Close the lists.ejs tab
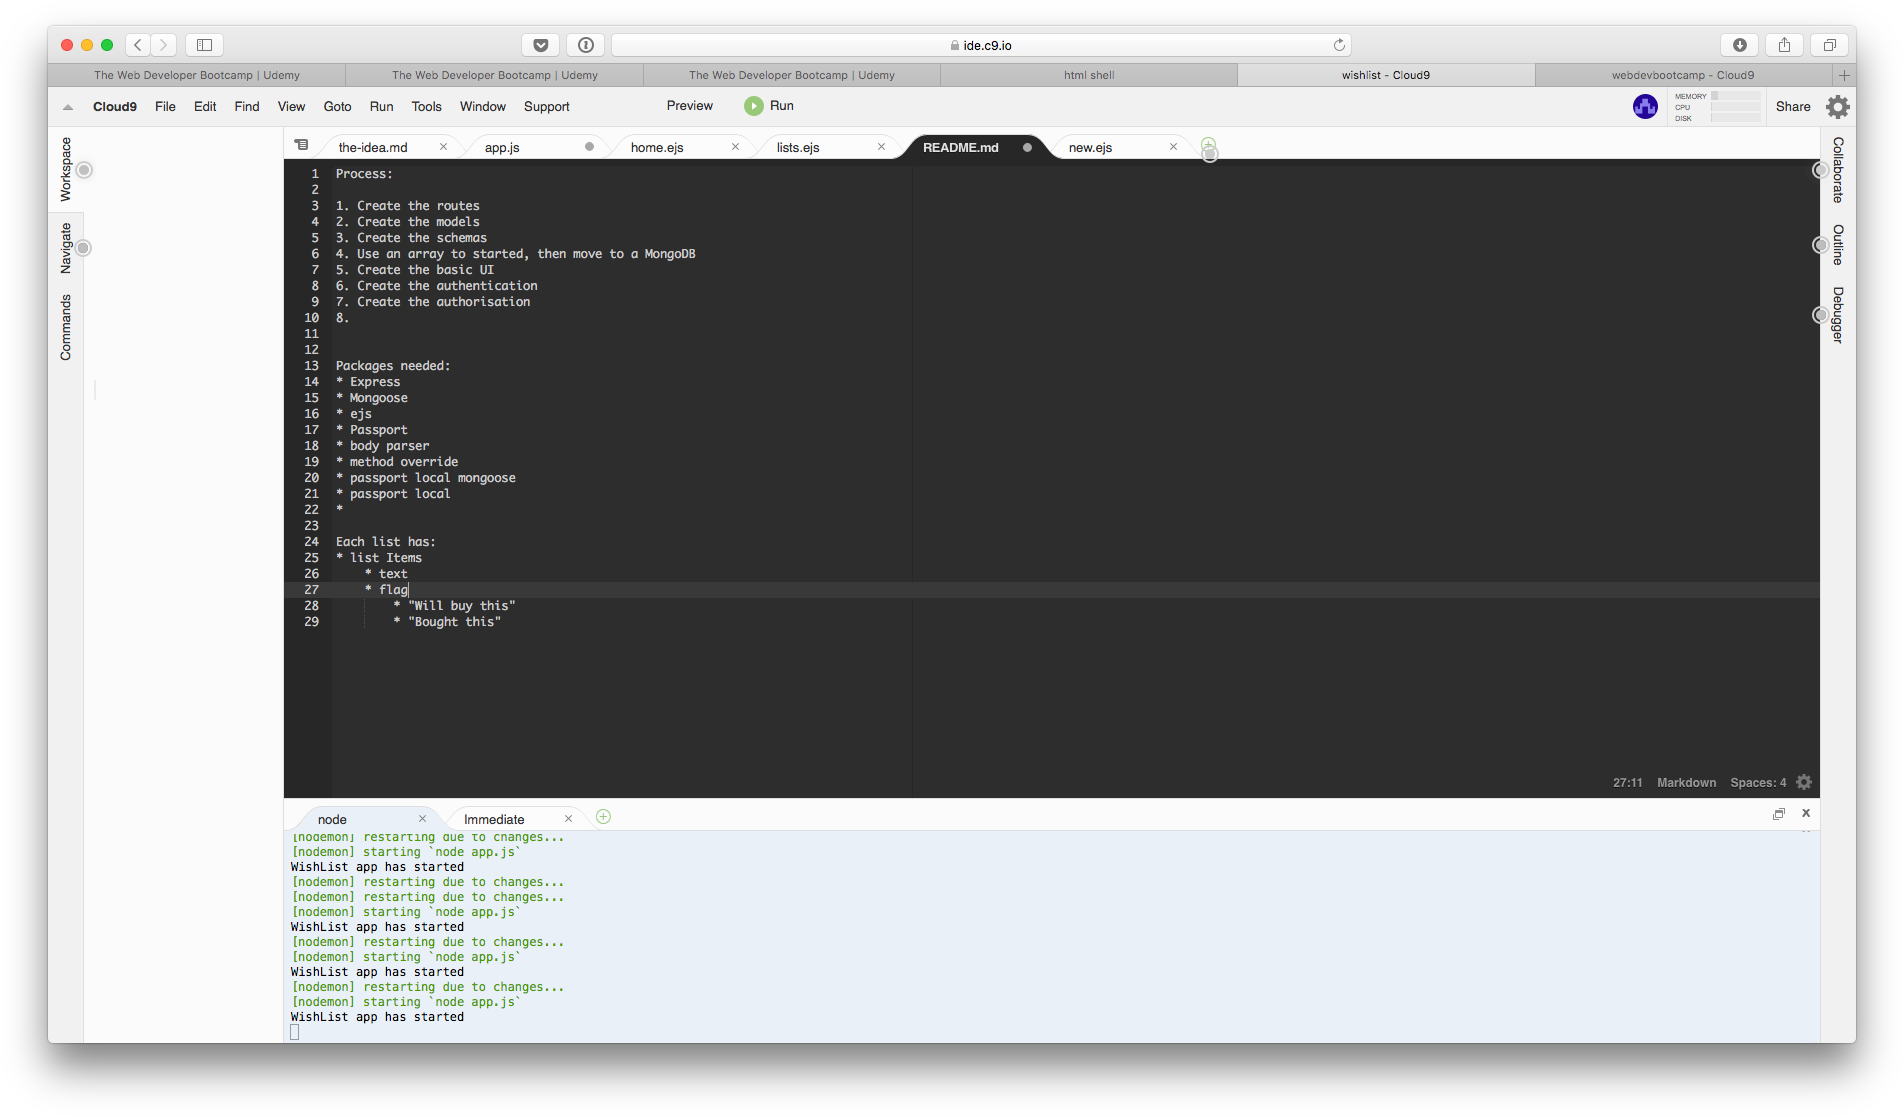Screen dimensions: 1904x1117 [x=881, y=147]
